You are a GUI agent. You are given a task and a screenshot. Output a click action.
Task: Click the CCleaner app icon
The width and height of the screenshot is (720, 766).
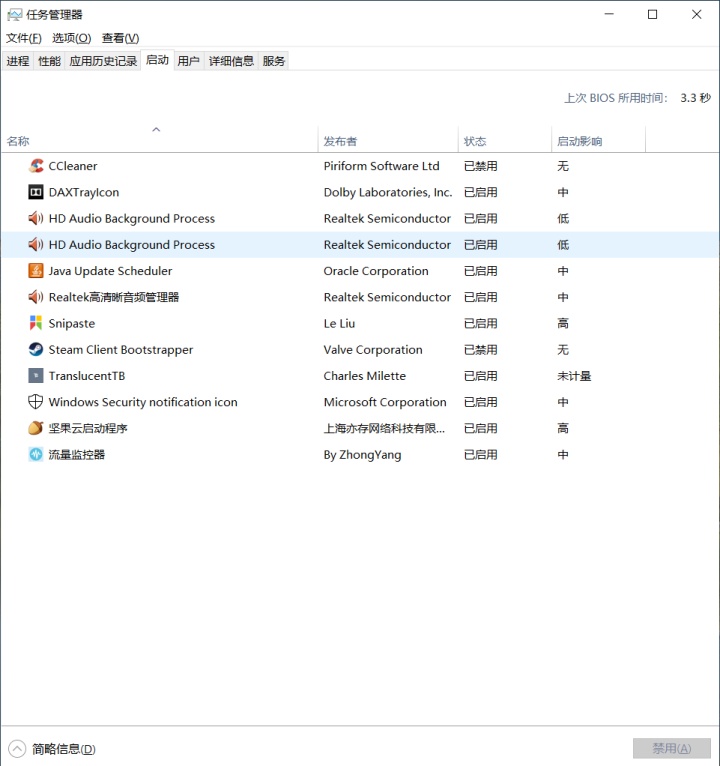click(x=36, y=166)
